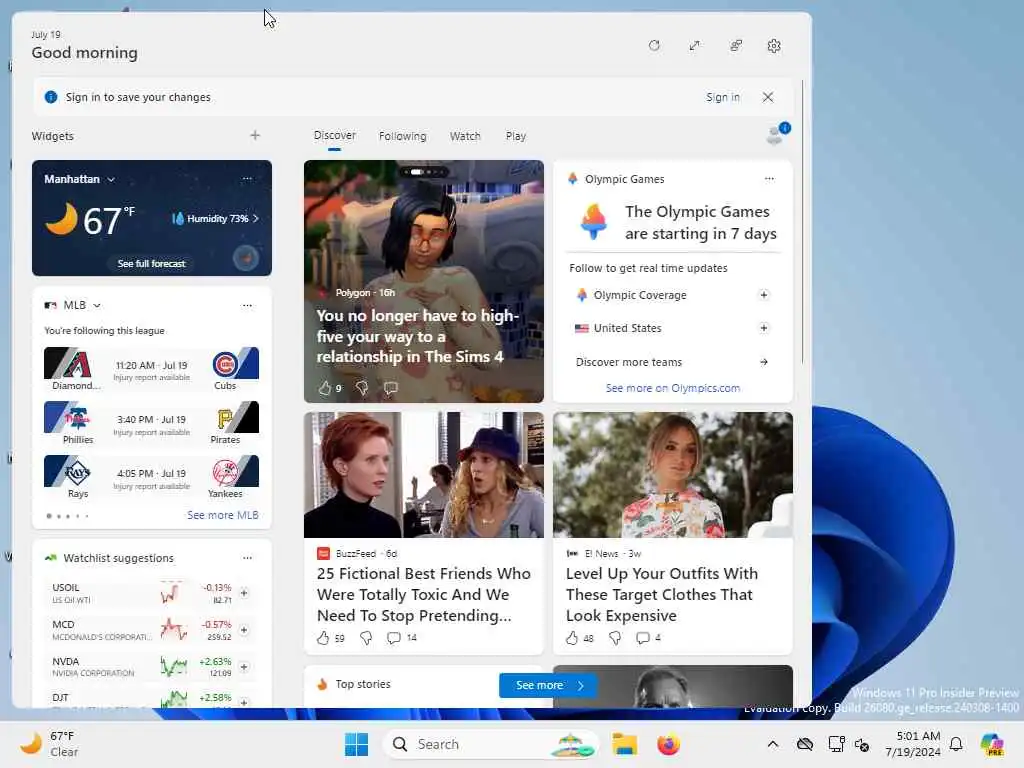Click the taskbar Search box
This screenshot has height=768, width=1024.
click(x=490, y=744)
